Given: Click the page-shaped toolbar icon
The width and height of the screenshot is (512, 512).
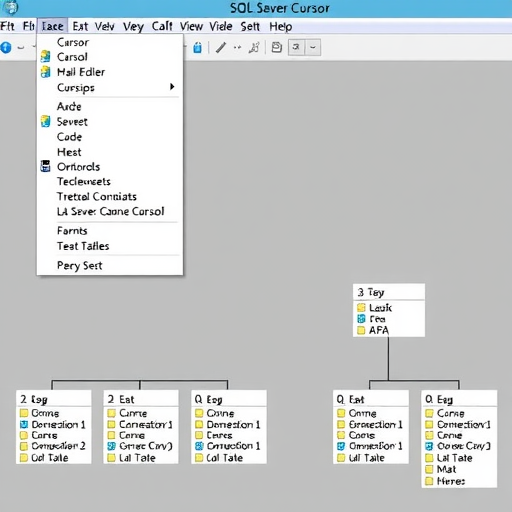Looking at the screenshot, I should pyautogui.click(x=276, y=47).
